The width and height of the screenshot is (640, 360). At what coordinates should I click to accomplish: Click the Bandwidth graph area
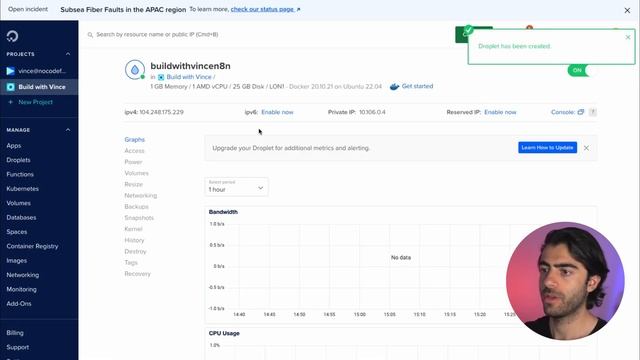(400, 265)
